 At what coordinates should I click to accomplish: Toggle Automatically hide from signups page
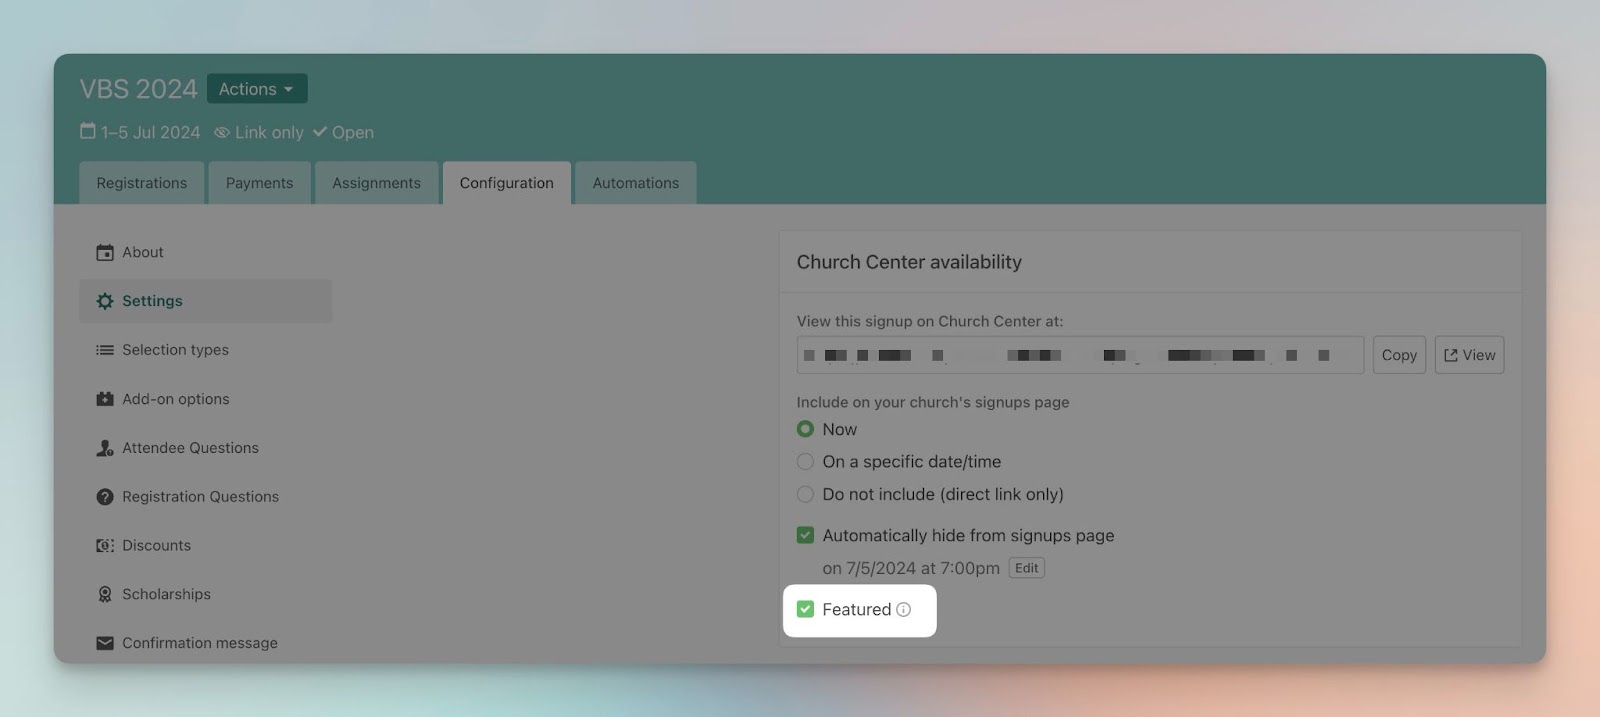click(x=805, y=535)
